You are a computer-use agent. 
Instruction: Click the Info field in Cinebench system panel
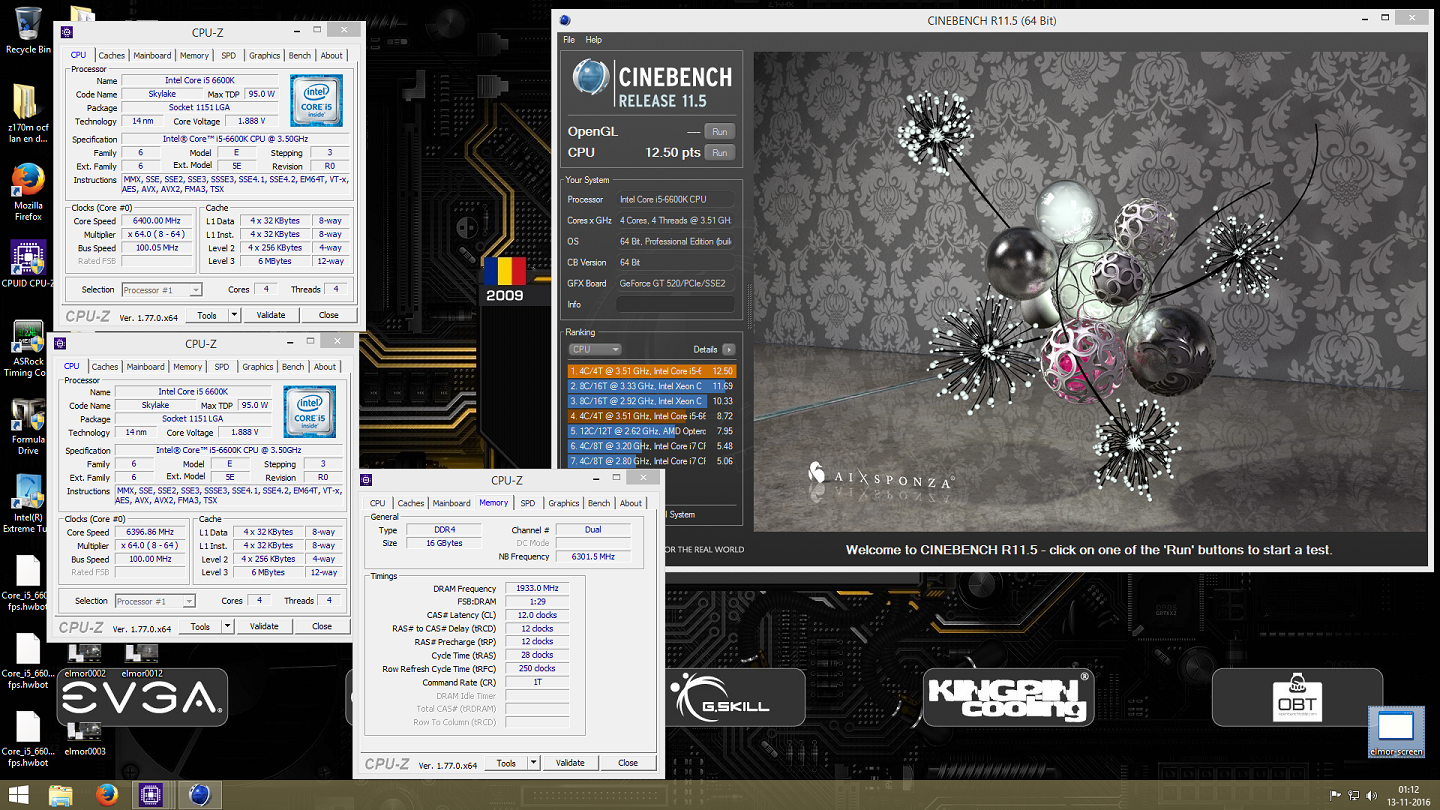pyautogui.click(x=675, y=304)
